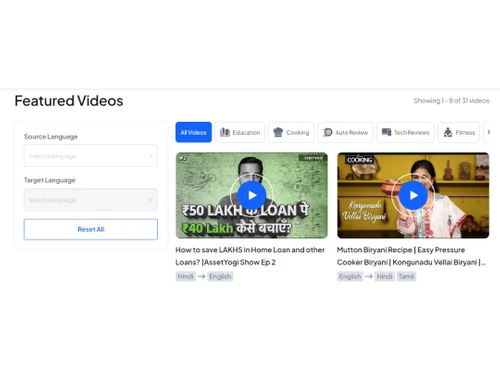
Task: Open the Auto Review category tab
Action: (x=345, y=132)
